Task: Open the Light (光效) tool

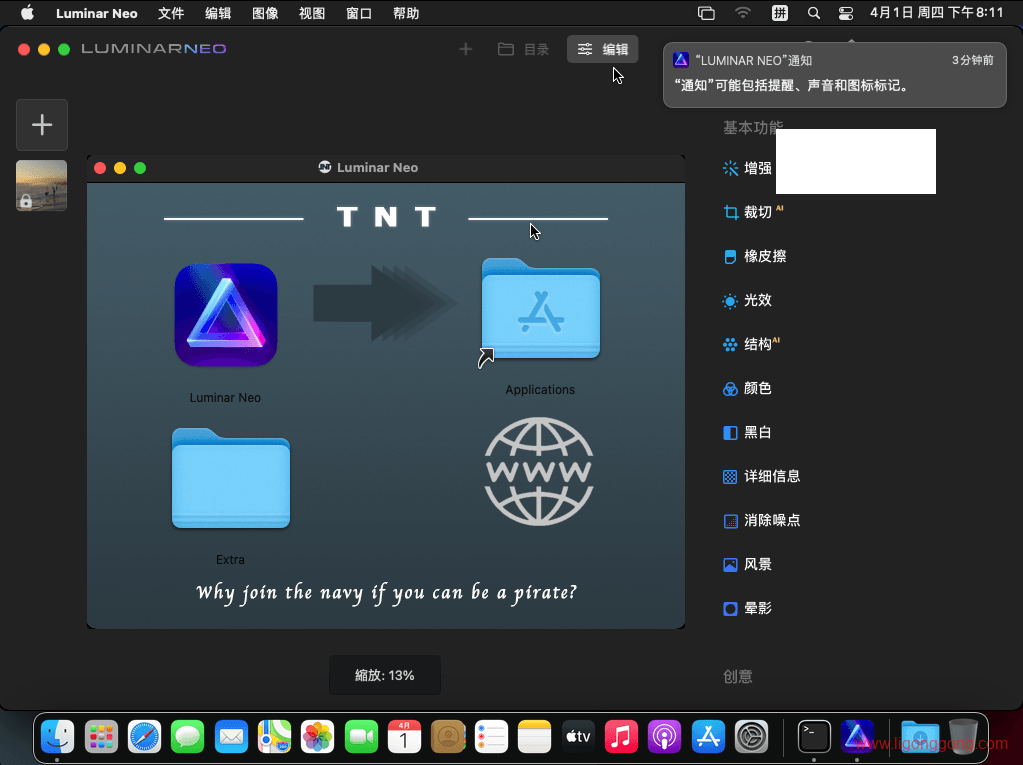Action: (748, 300)
